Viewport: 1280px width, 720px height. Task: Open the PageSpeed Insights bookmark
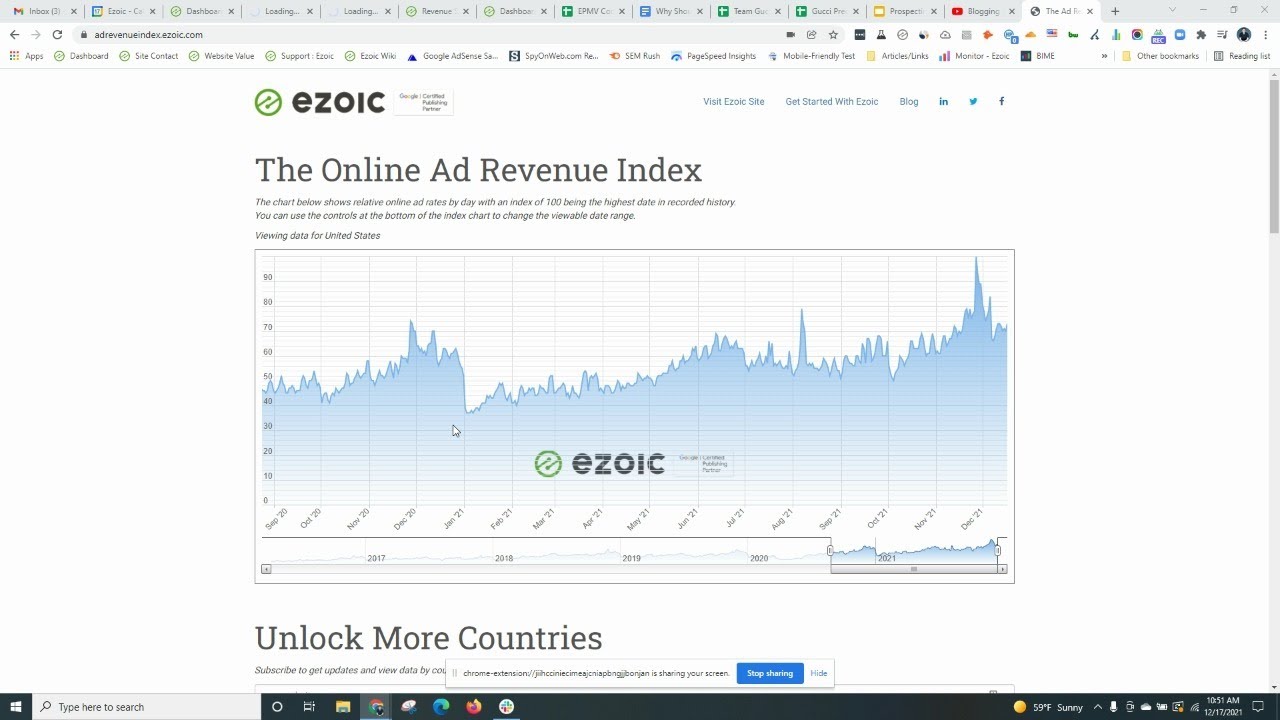point(713,56)
